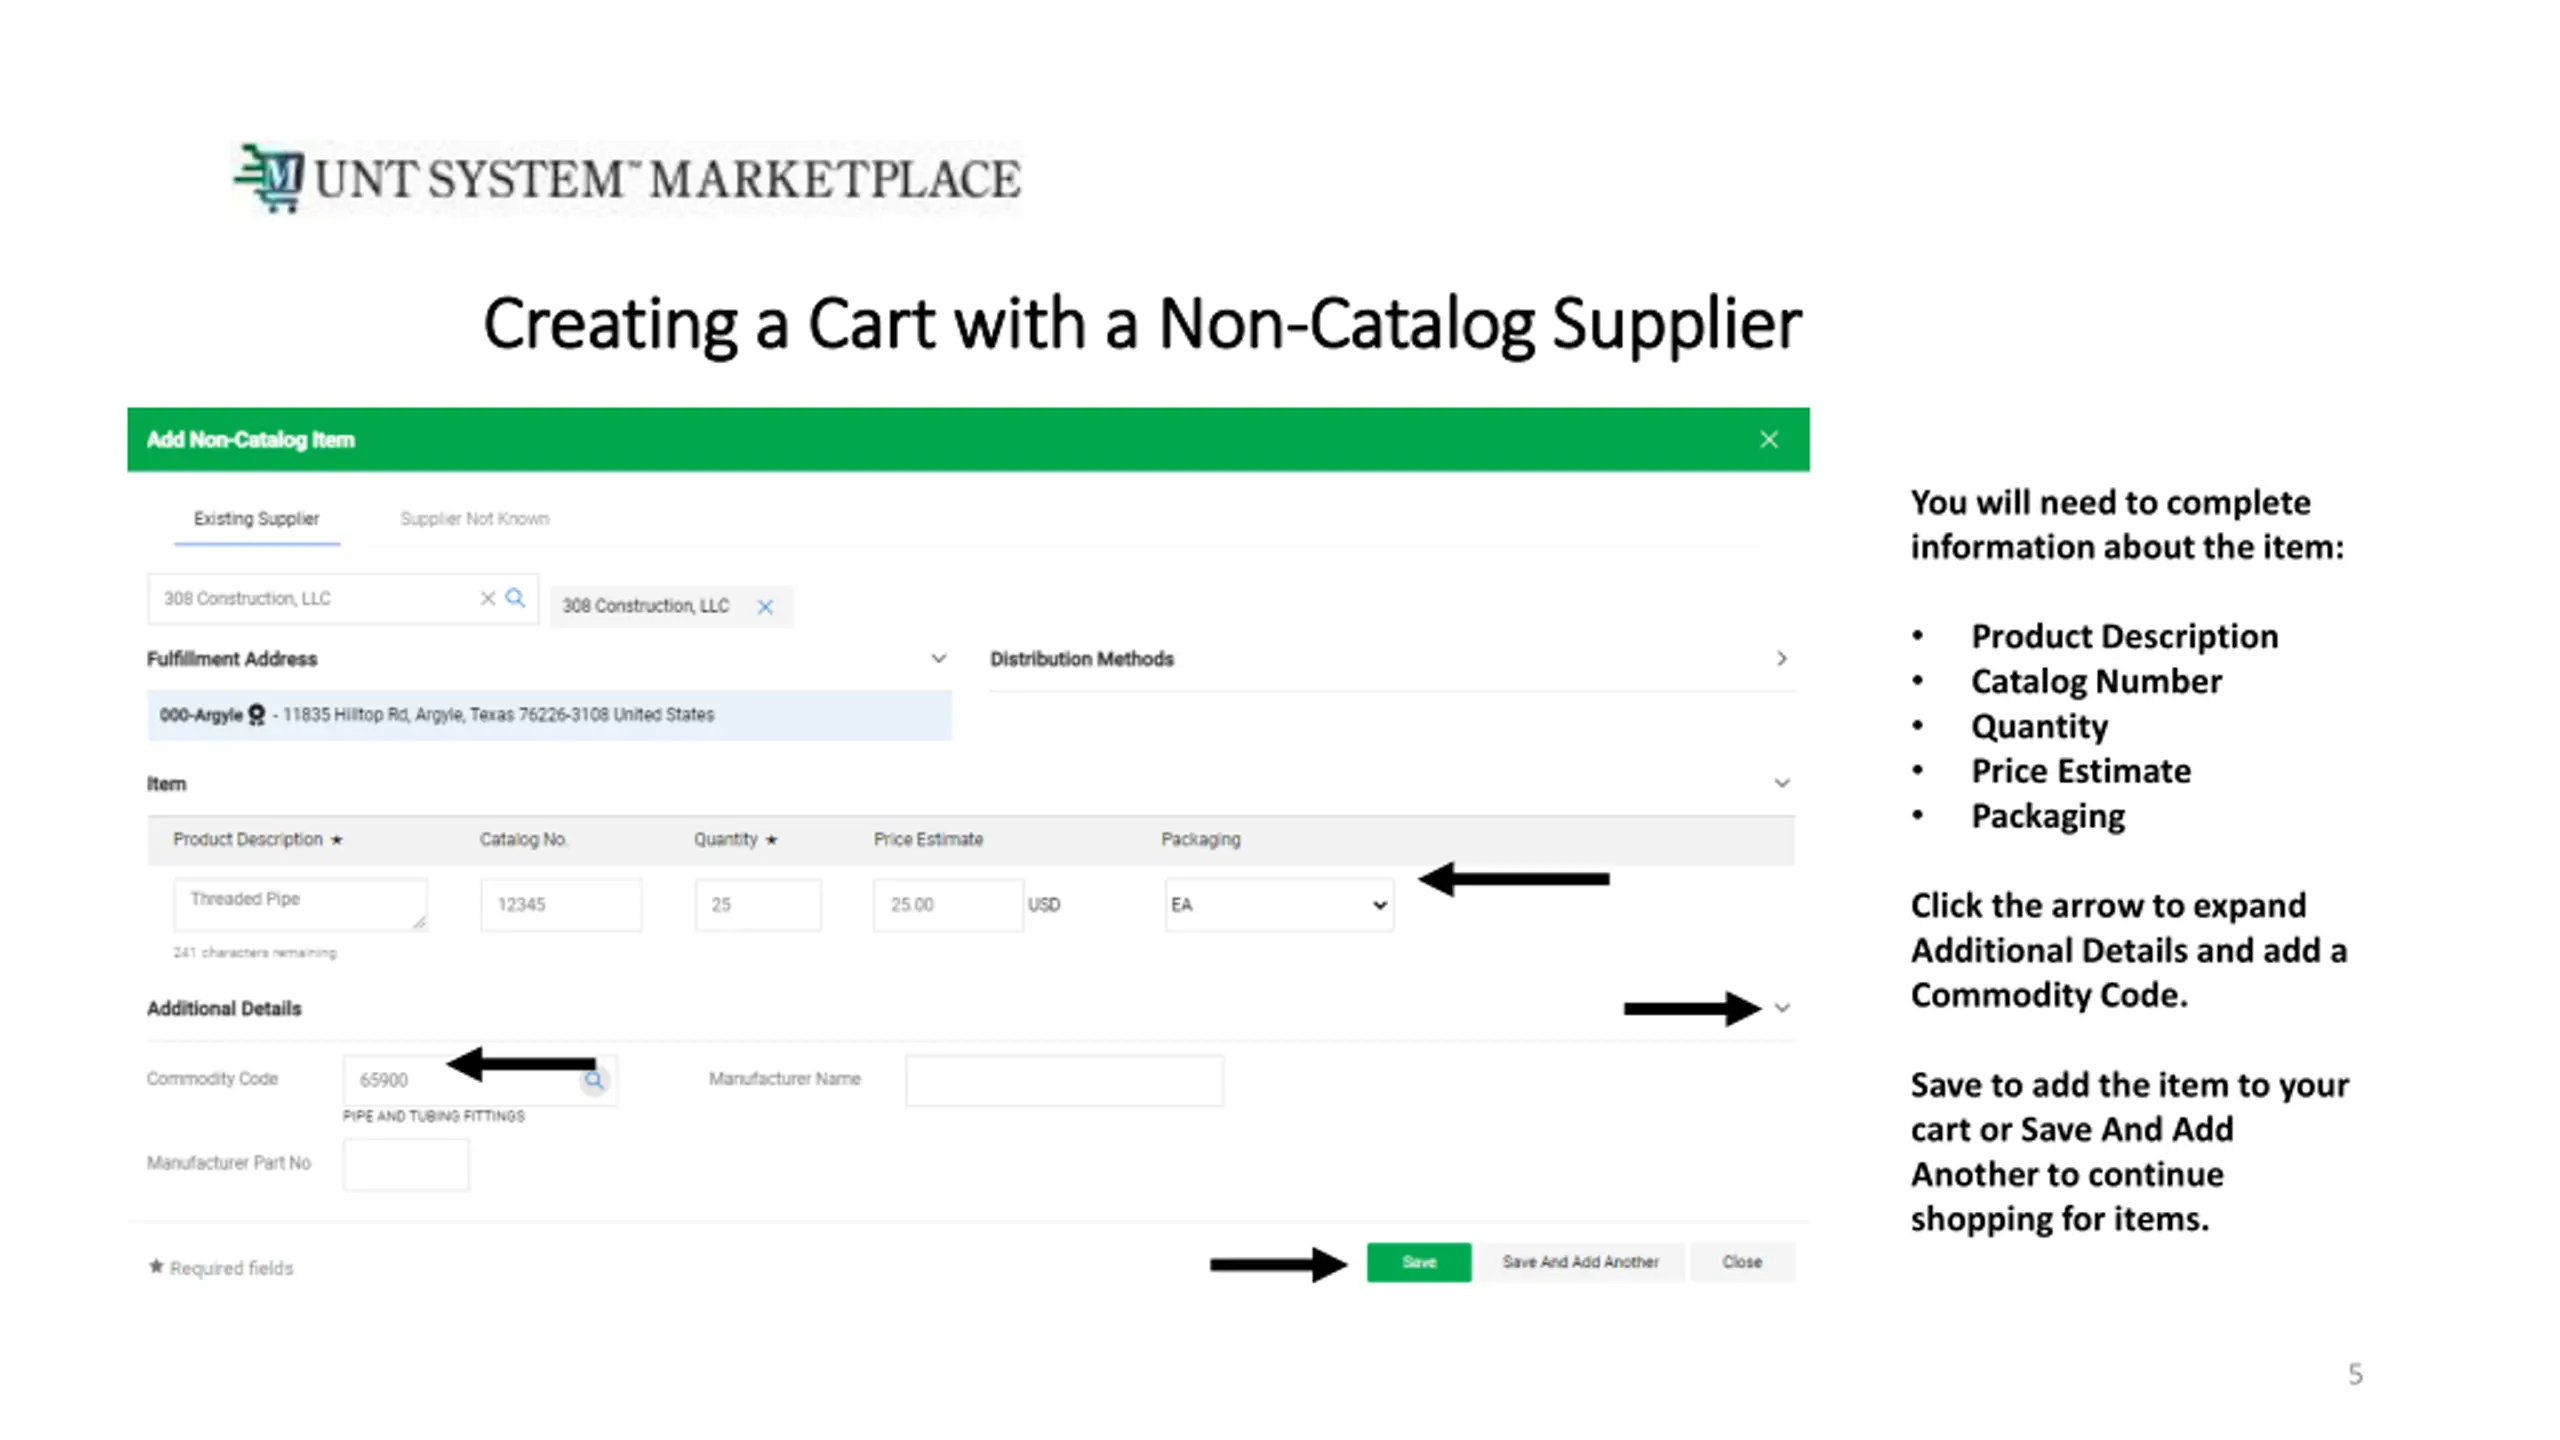Collapse the Fulfillment Address section chevron
The width and height of the screenshot is (2560, 1440).
[x=938, y=658]
